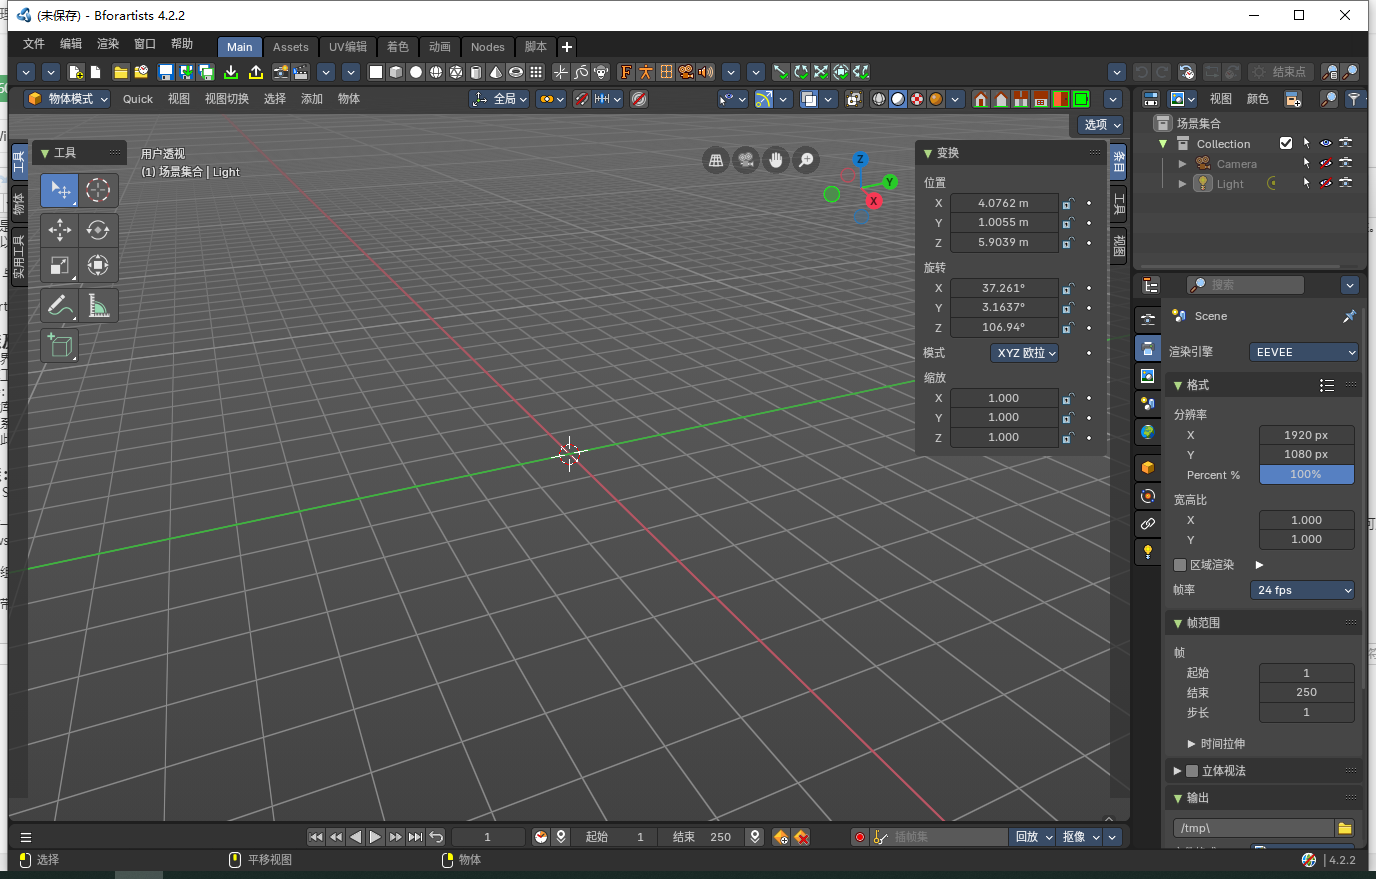Viewport: 1376px width, 879px height.
Task: Switch to the Assets workspace tab
Action: click(x=291, y=47)
